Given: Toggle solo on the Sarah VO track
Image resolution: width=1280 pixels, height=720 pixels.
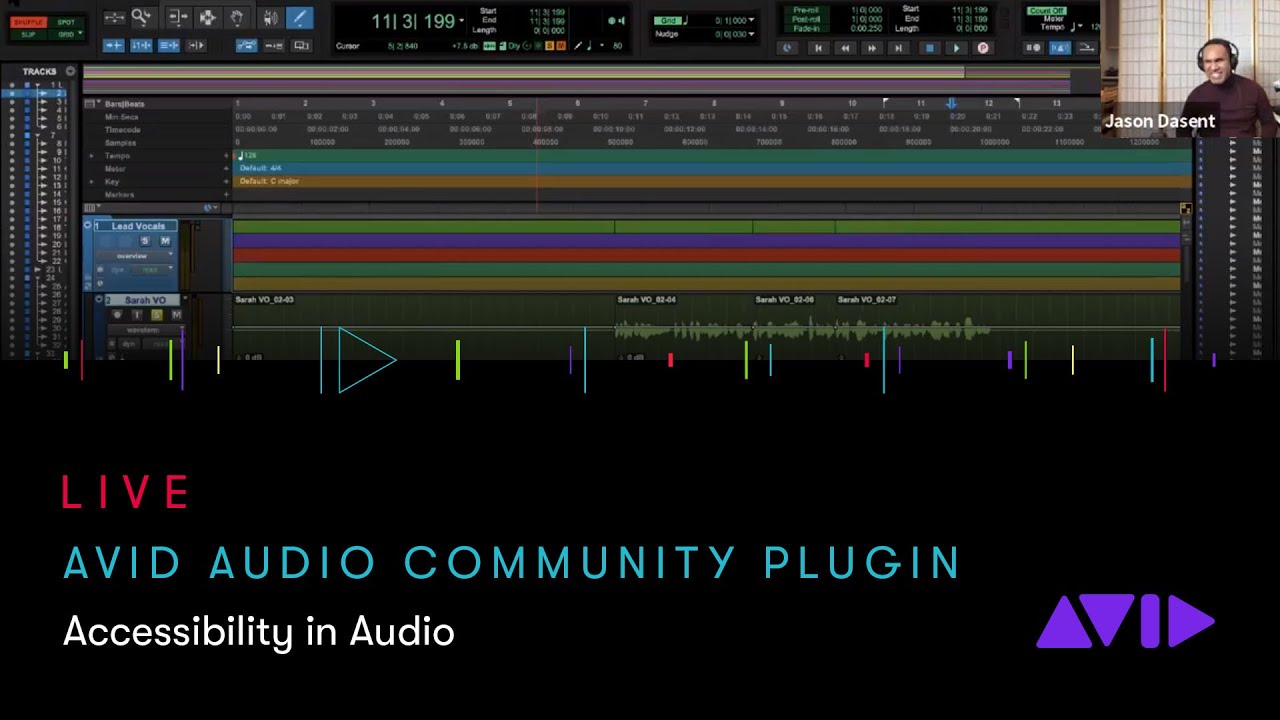Looking at the screenshot, I should point(156,315).
